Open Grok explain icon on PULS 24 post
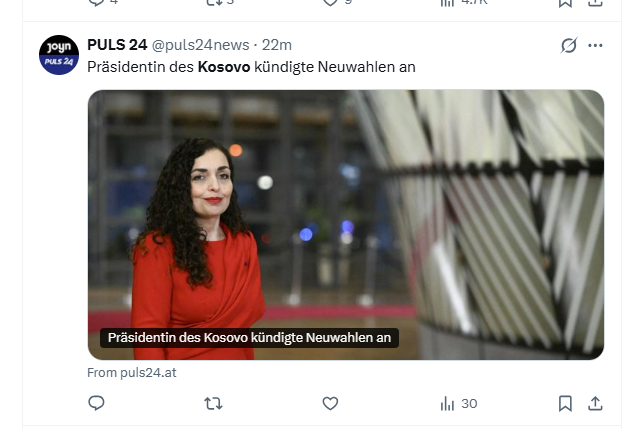Viewport: 641px width, 429px height. (569, 45)
